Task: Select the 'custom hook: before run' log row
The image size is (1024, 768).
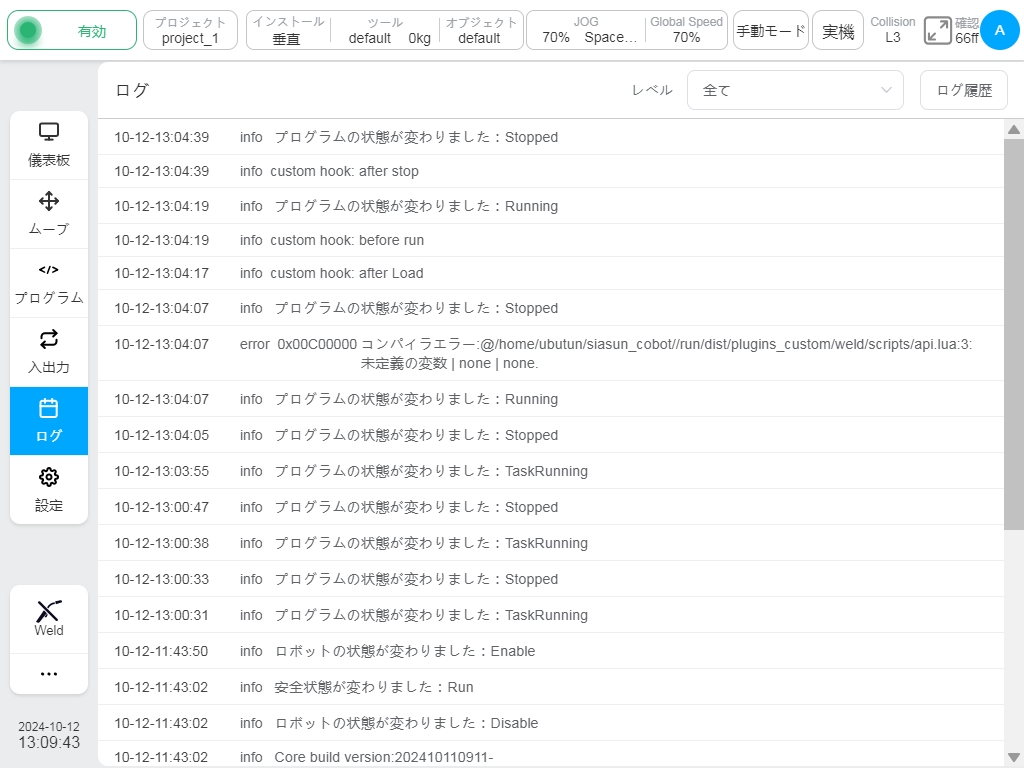Action: point(551,240)
